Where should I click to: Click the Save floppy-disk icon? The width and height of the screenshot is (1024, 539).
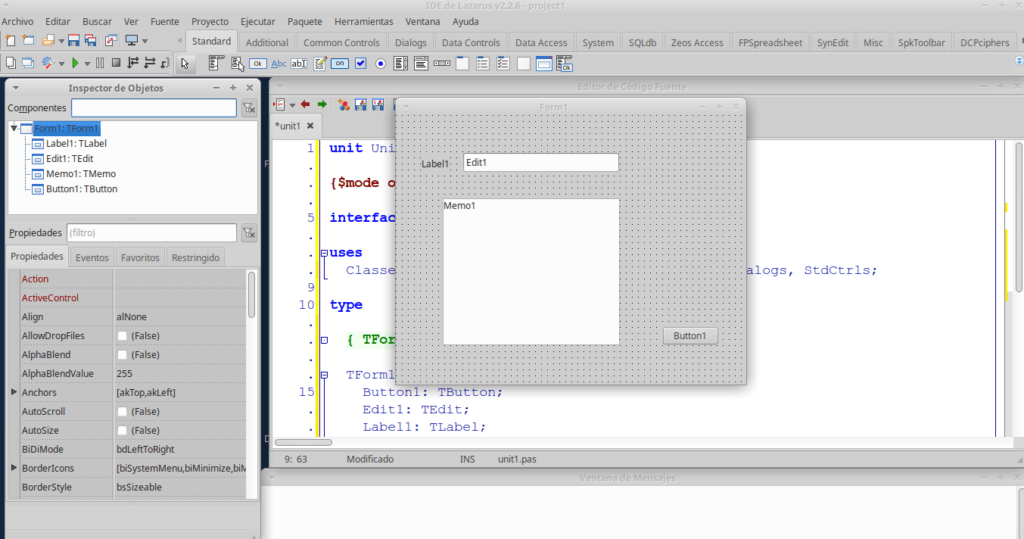click(73, 41)
